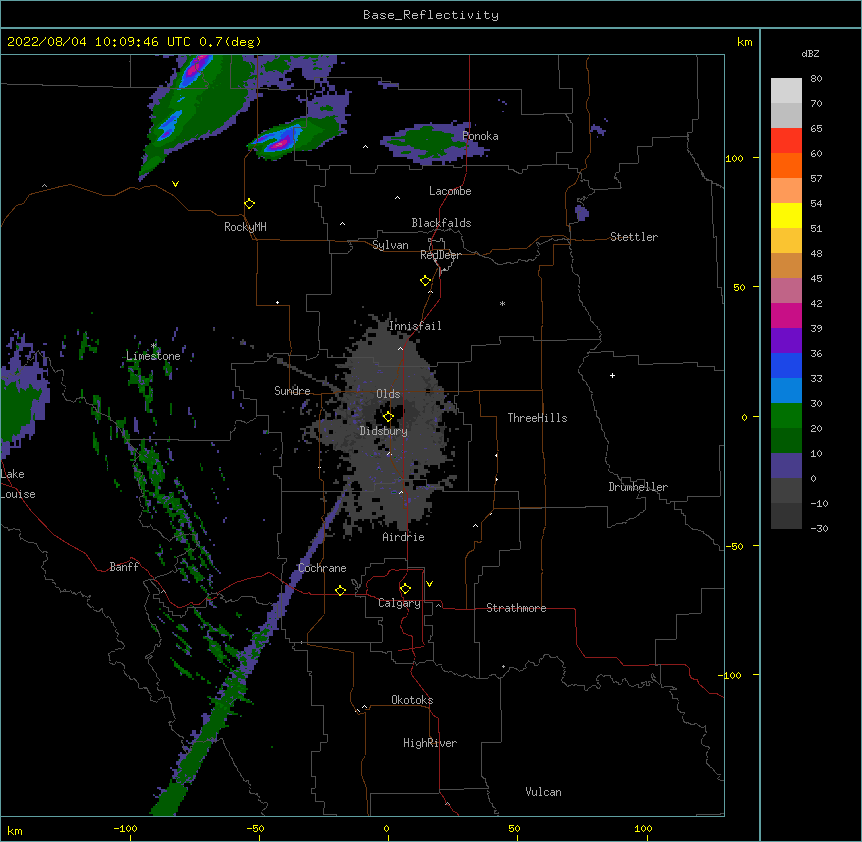Click the Ponoka city label
The width and height of the screenshot is (862, 842).
(480, 136)
